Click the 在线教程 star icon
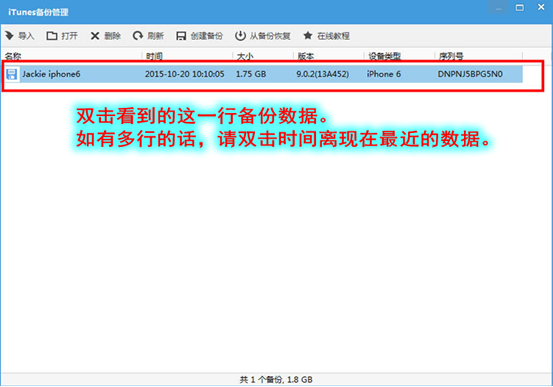This screenshot has width=553, height=387. click(x=308, y=35)
